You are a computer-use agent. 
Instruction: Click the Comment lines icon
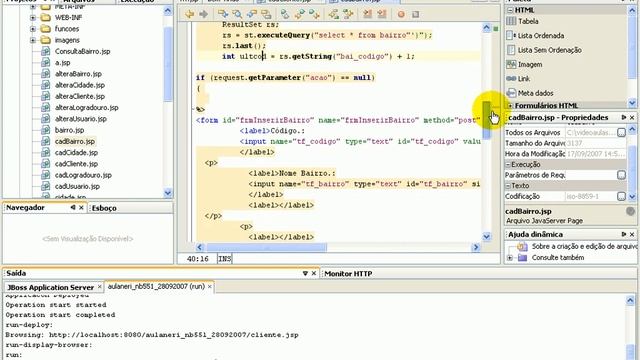click(367, 14)
